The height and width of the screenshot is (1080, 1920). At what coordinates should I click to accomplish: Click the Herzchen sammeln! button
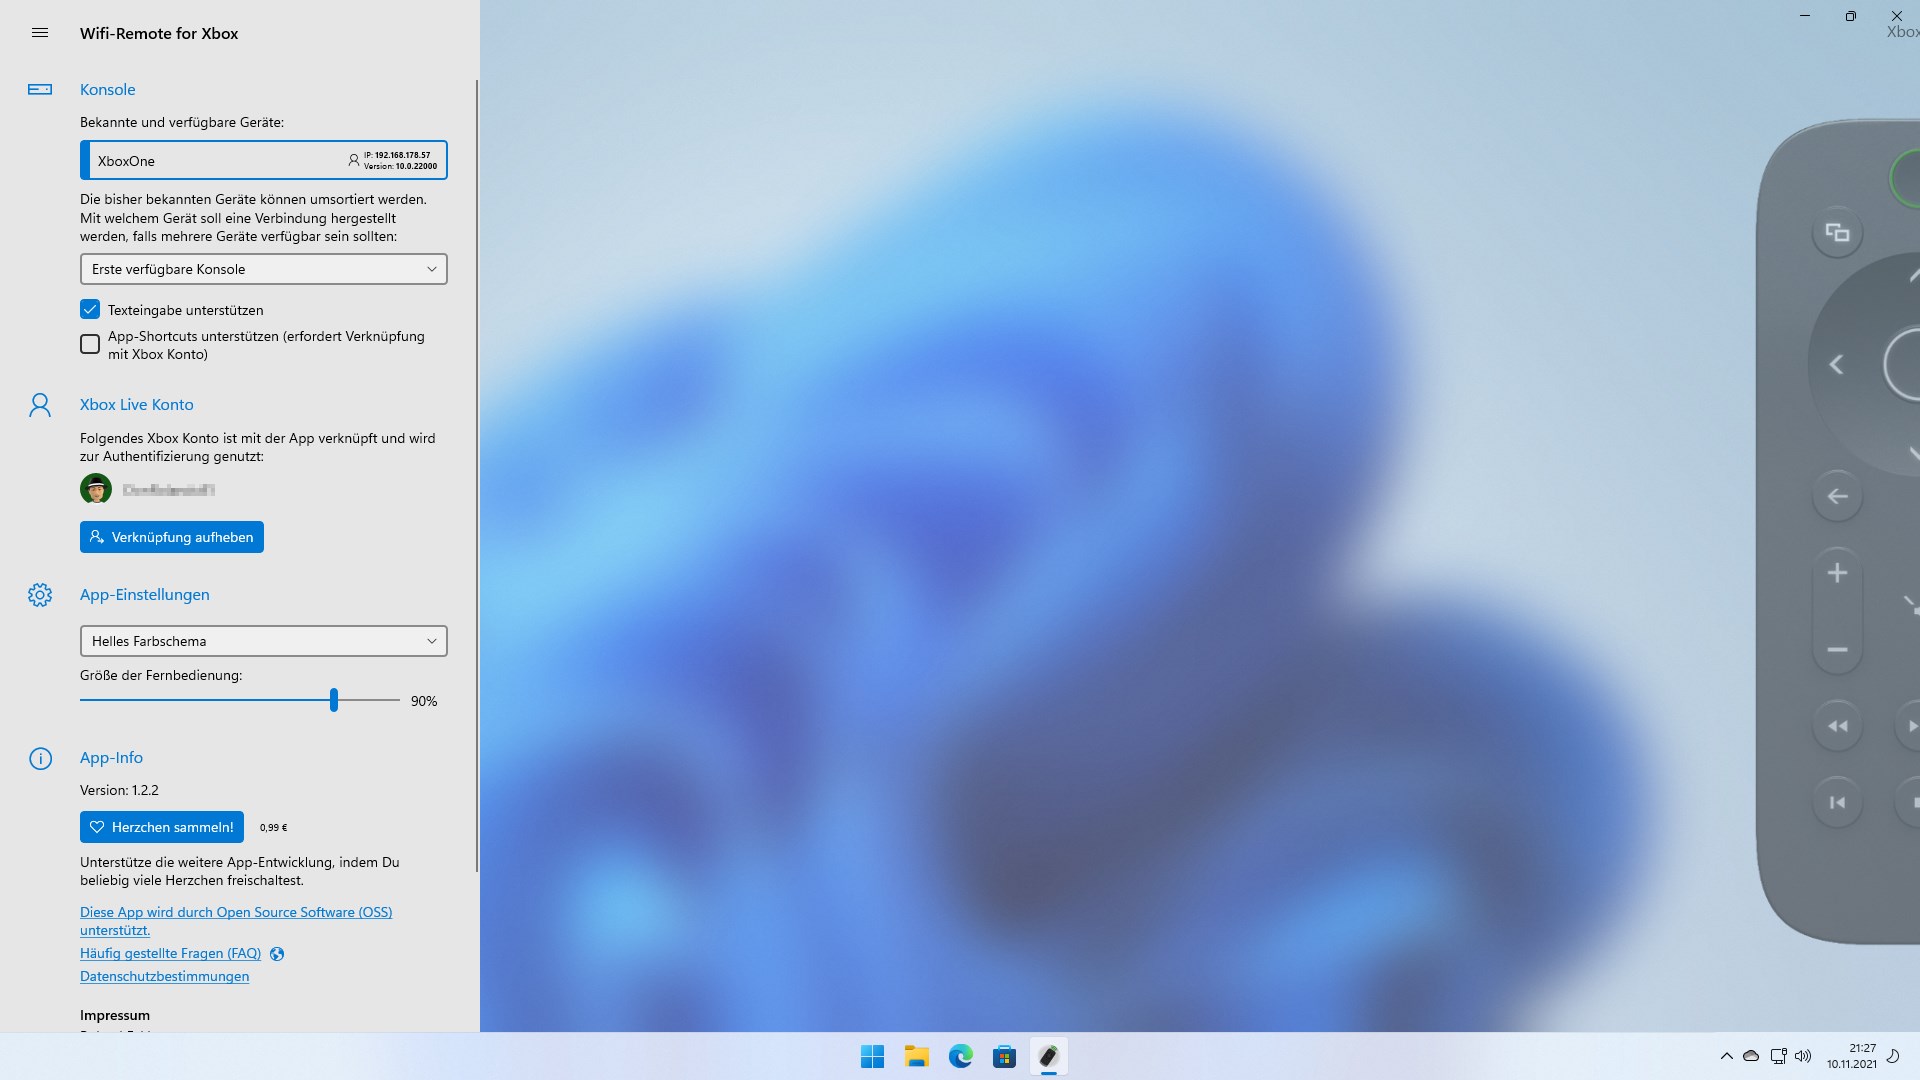point(162,827)
